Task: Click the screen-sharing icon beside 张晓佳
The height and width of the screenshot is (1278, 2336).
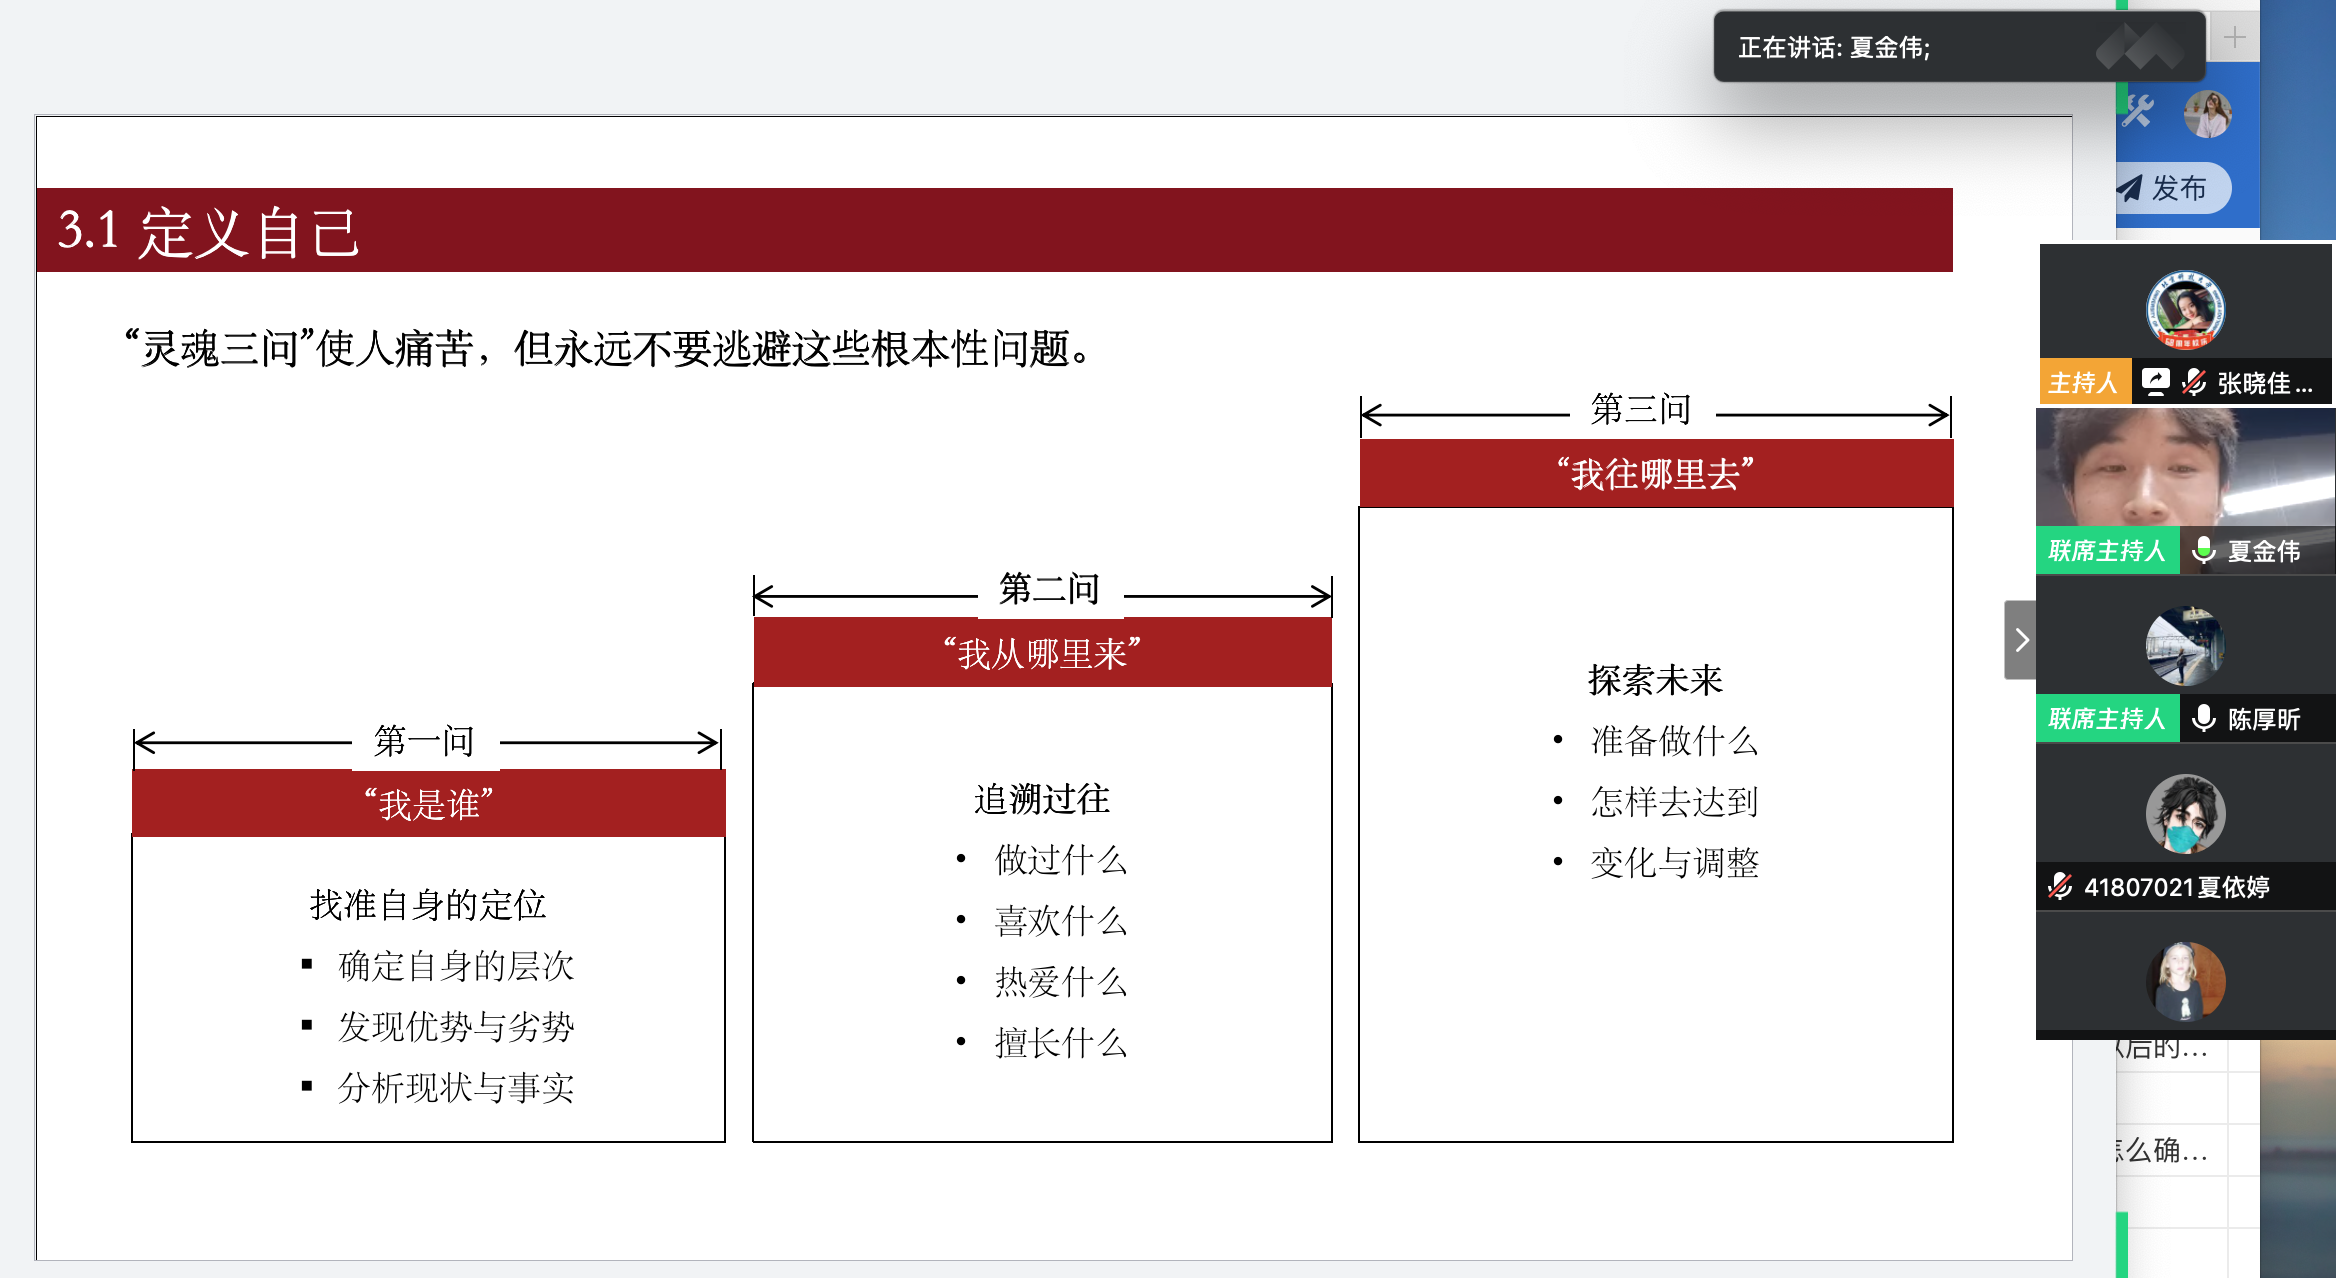Action: pos(2156,382)
